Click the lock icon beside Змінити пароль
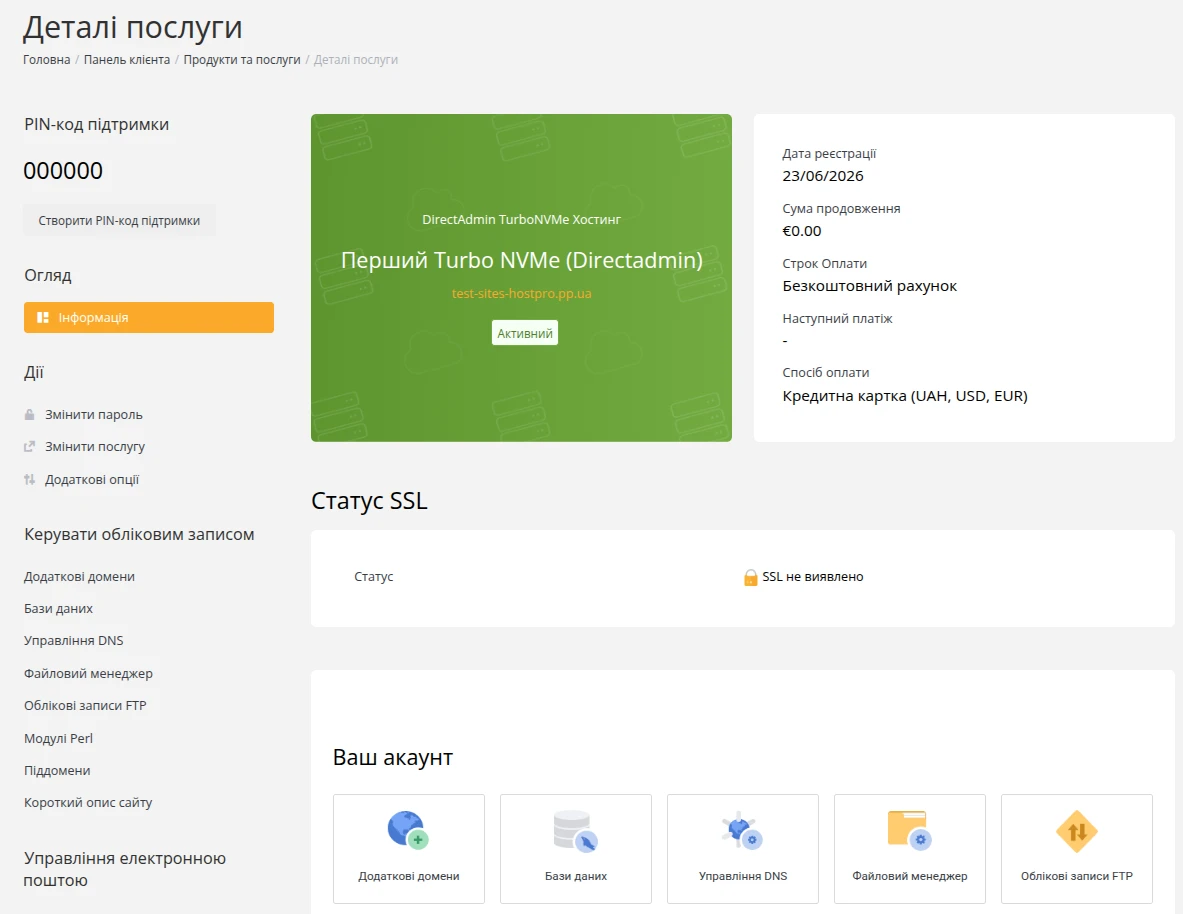 point(29,414)
